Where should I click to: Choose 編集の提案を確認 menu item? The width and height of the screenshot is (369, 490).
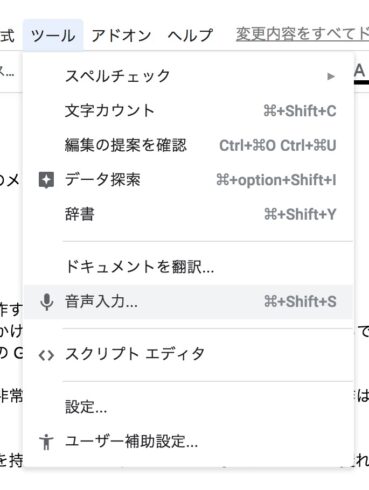tap(188, 145)
